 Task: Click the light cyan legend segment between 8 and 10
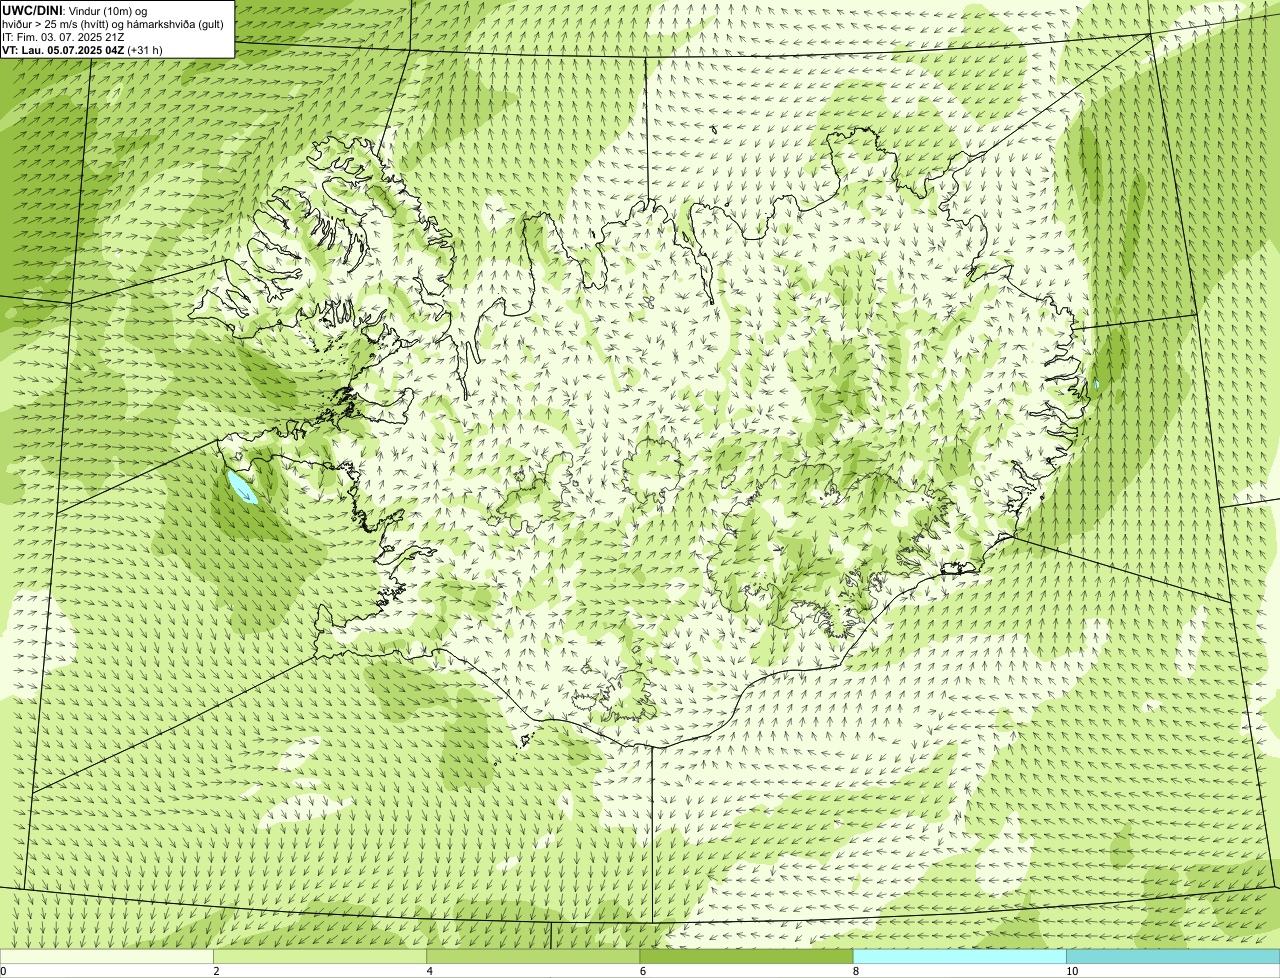click(x=960, y=957)
